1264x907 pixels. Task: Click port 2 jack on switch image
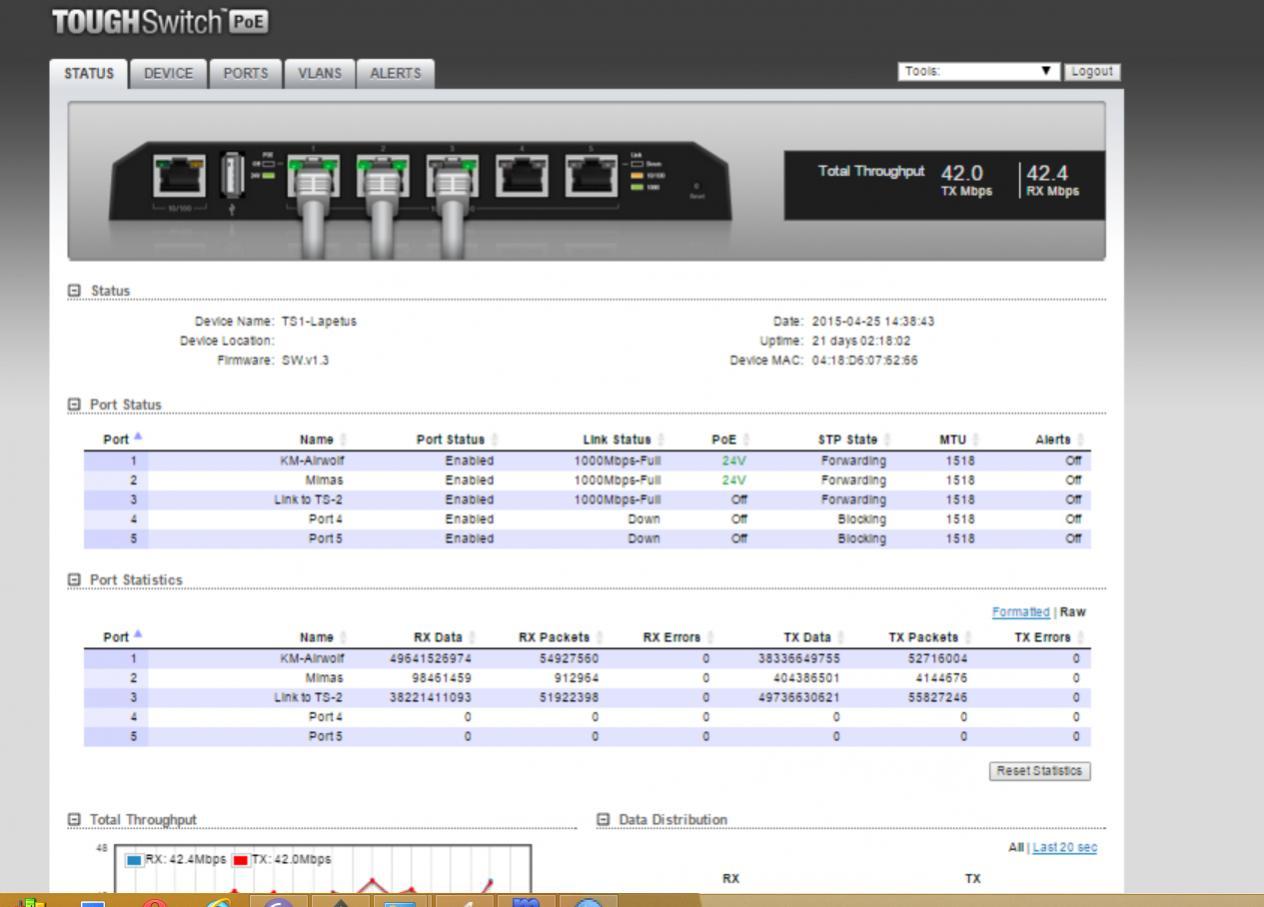click(383, 177)
